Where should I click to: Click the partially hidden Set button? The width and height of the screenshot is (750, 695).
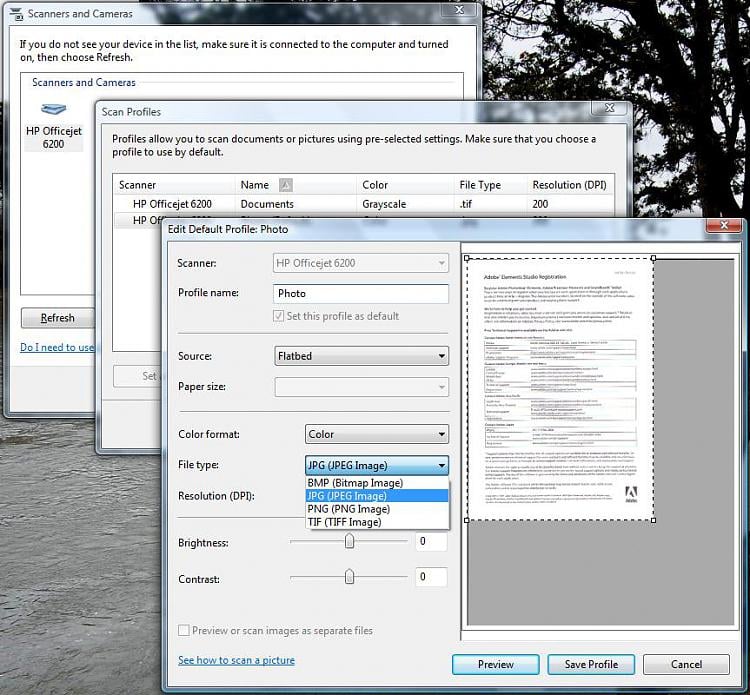[x=138, y=376]
